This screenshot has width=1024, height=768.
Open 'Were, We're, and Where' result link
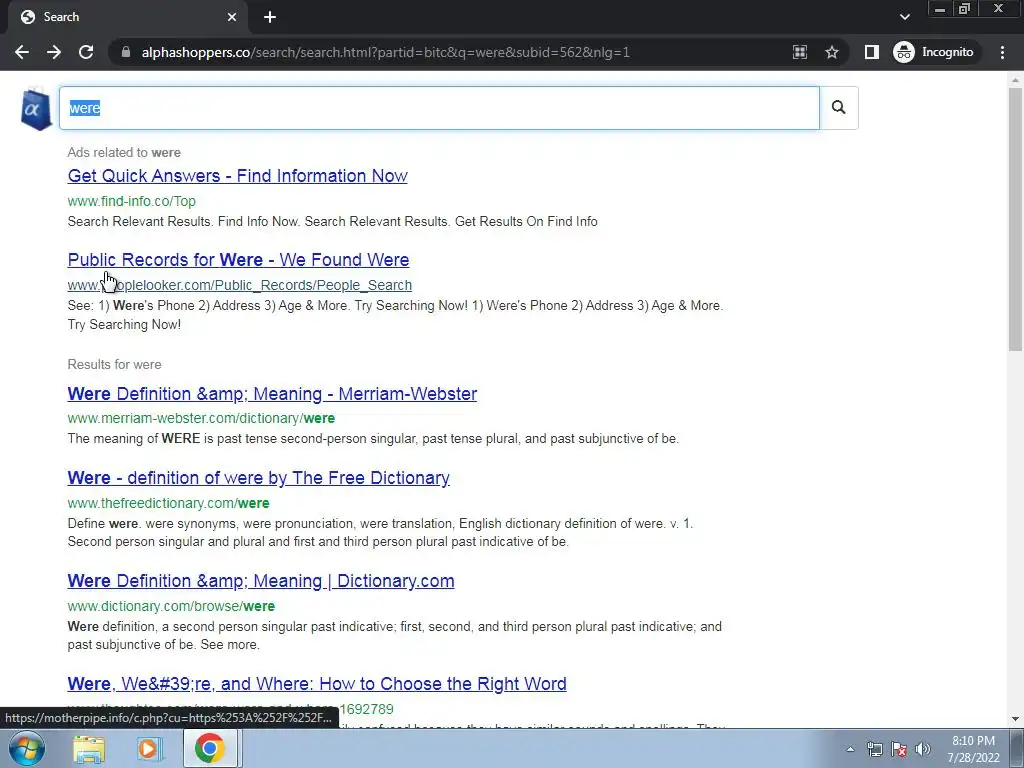pyautogui.click(x=317, y=684)
